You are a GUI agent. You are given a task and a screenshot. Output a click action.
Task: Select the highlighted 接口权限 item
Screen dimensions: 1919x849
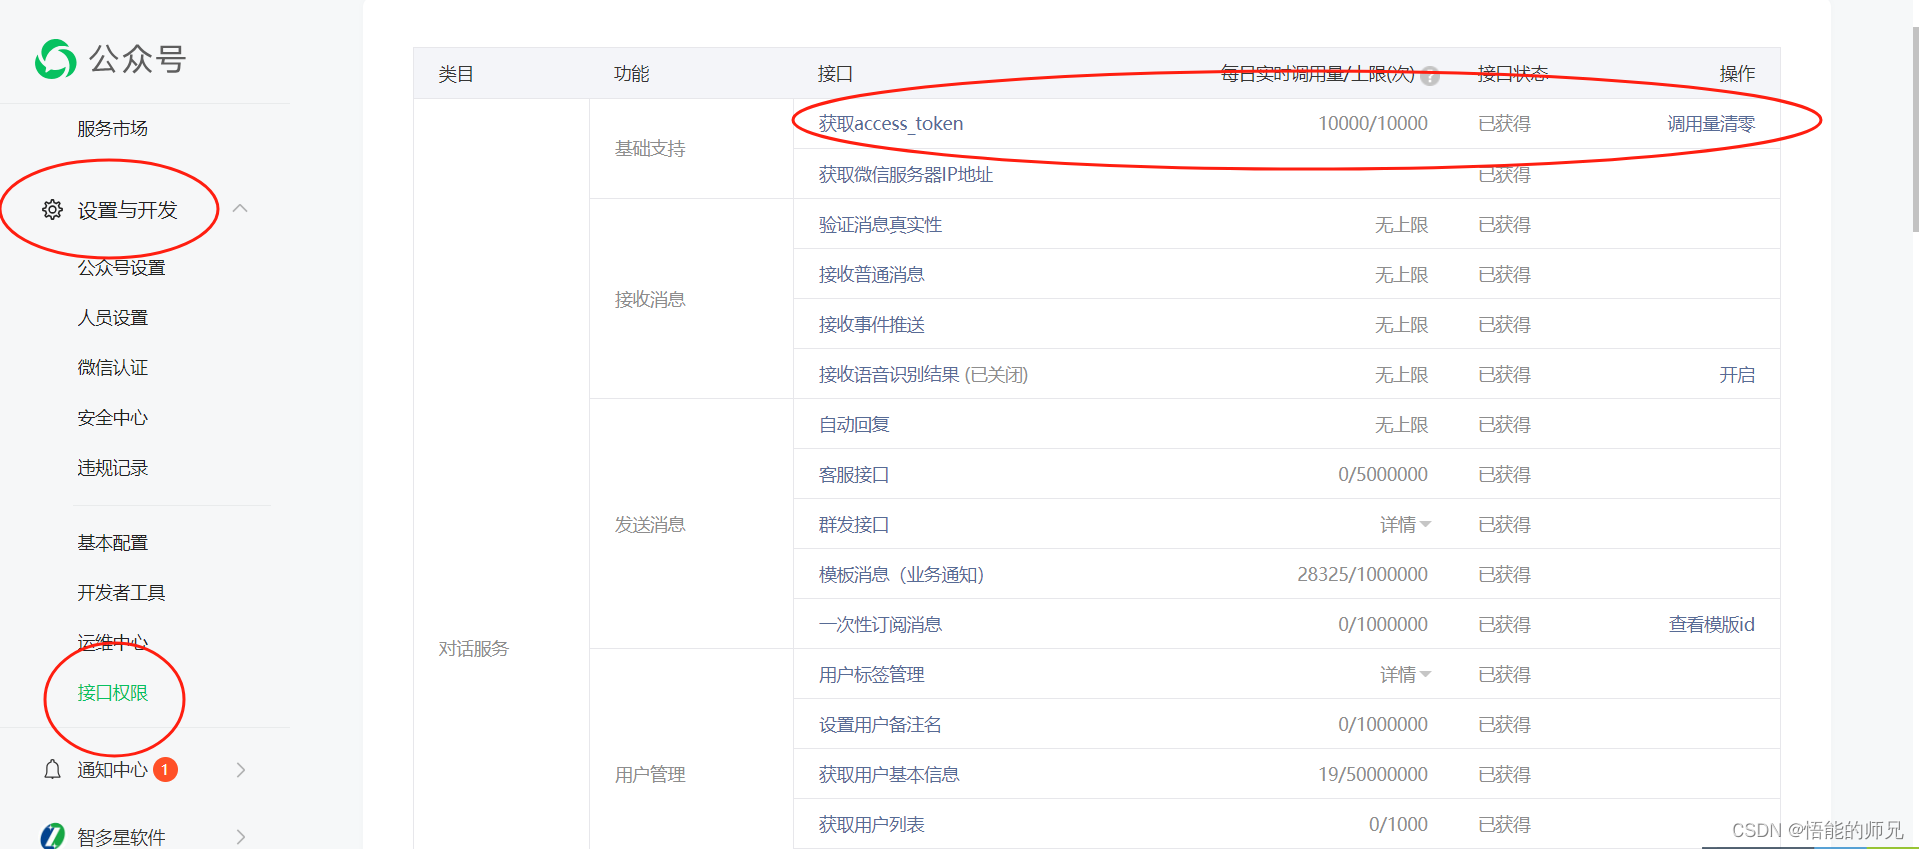pos(112,692)
